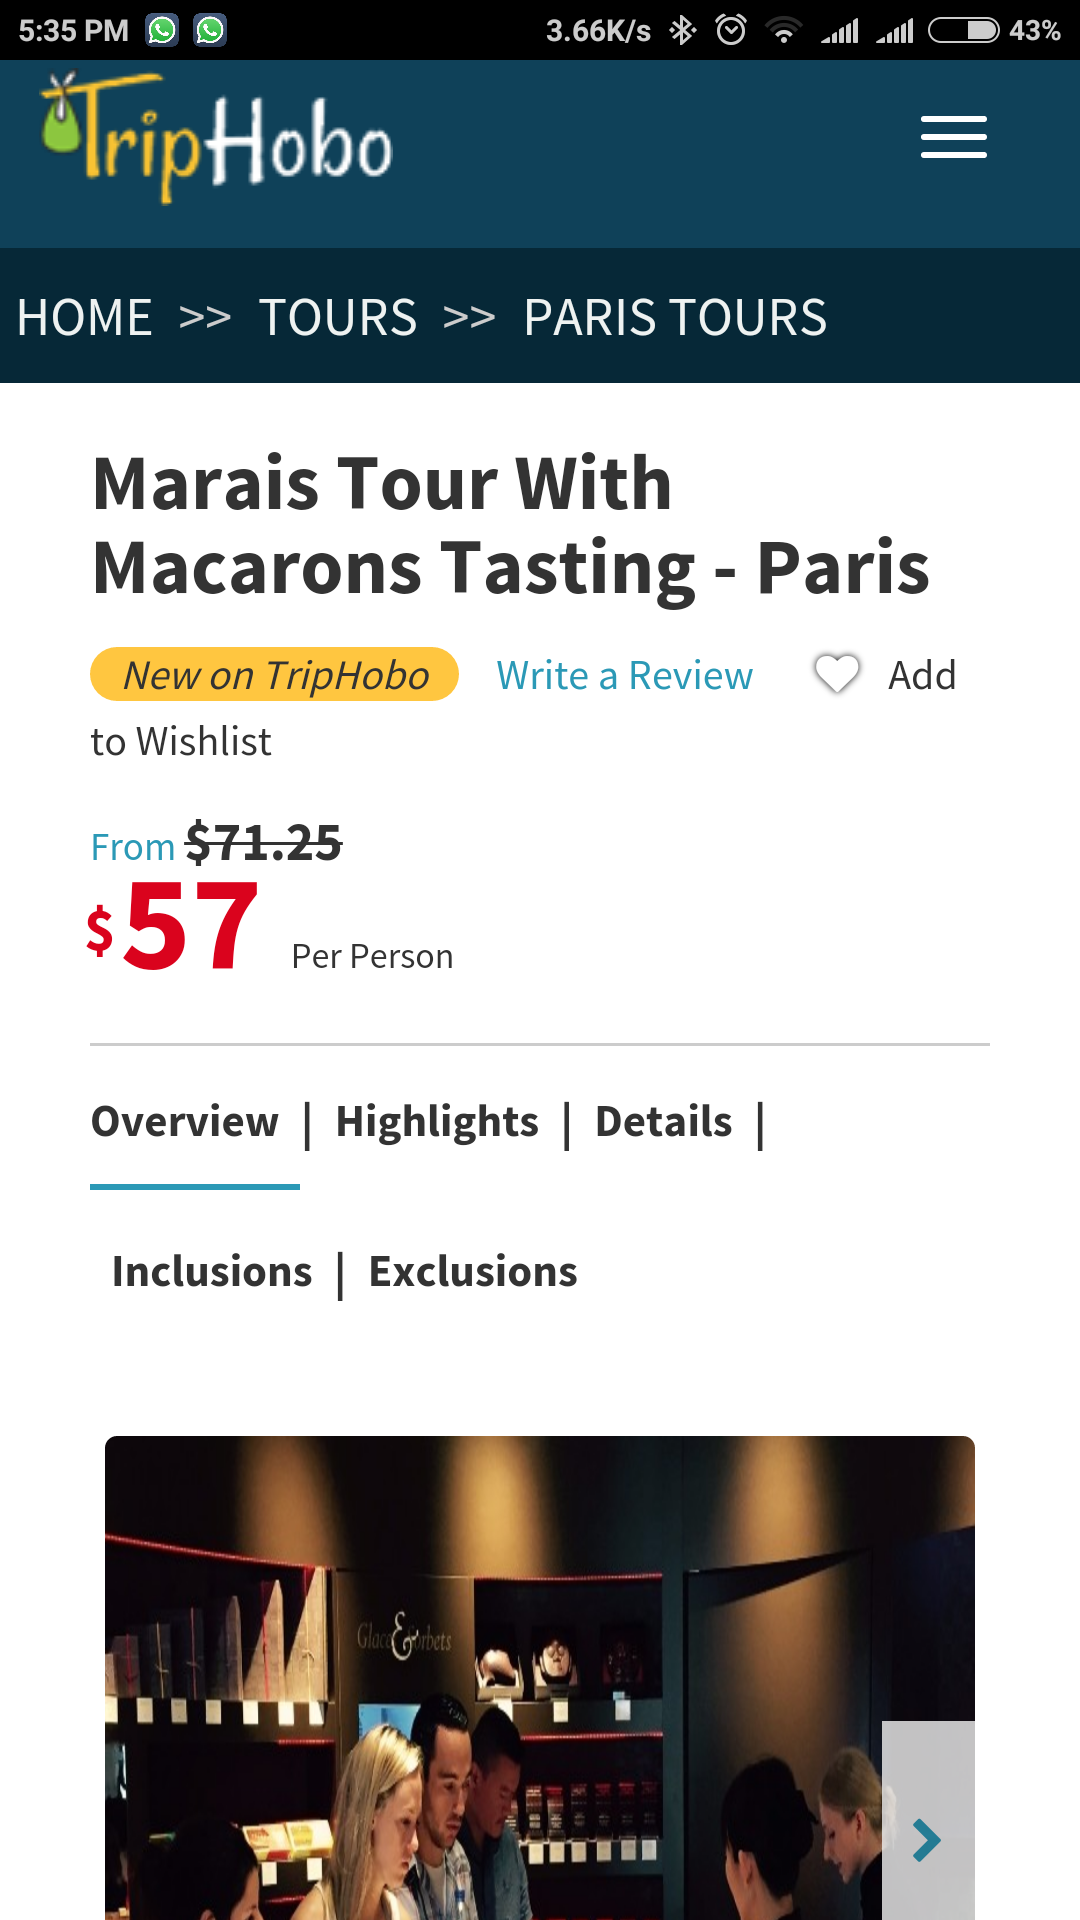This screenshot has height=1920, width=1080.
Task: Select the Overview tab
Action: 185,1122
